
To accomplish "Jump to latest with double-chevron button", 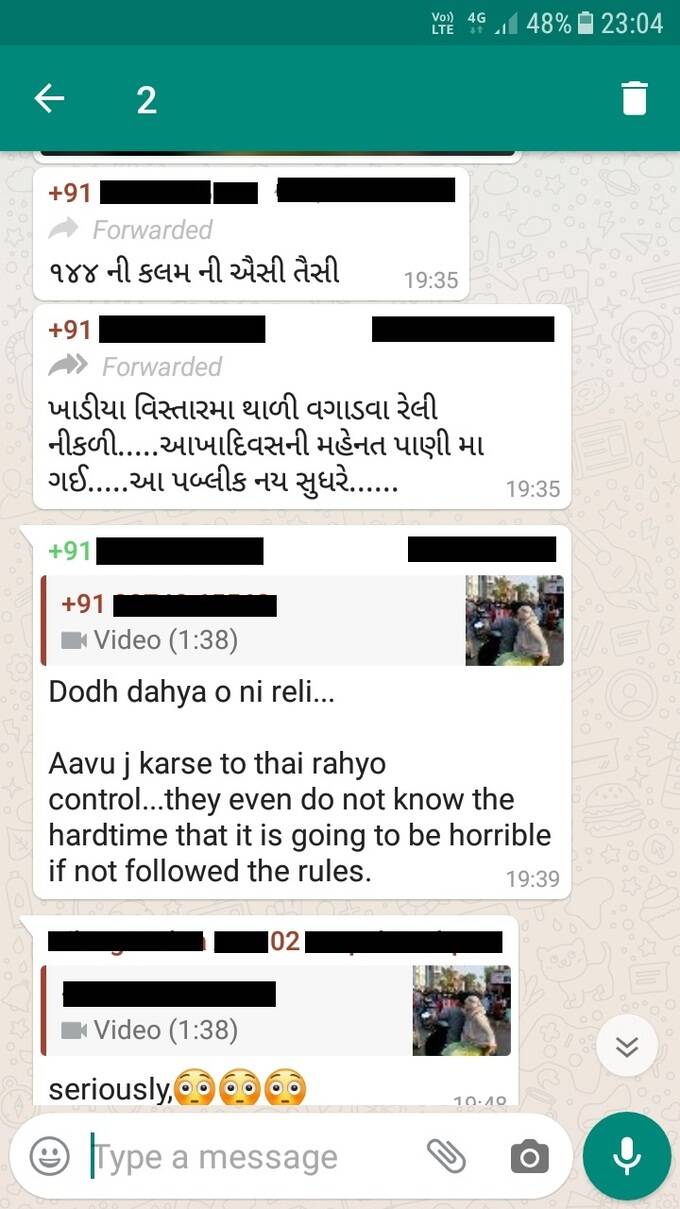I will coord(627,1047).
